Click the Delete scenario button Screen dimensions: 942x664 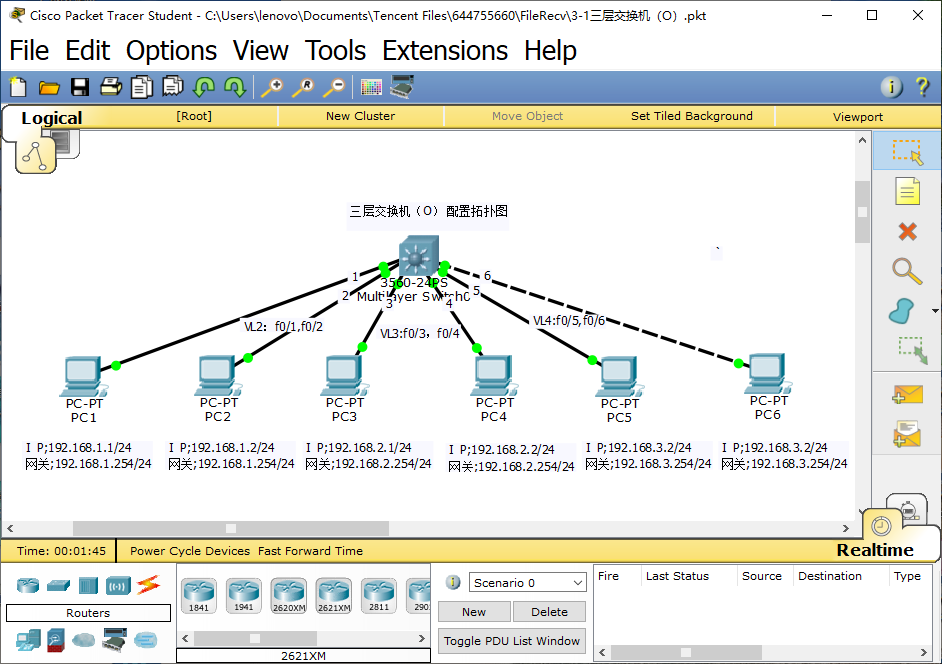coord(549,612)
